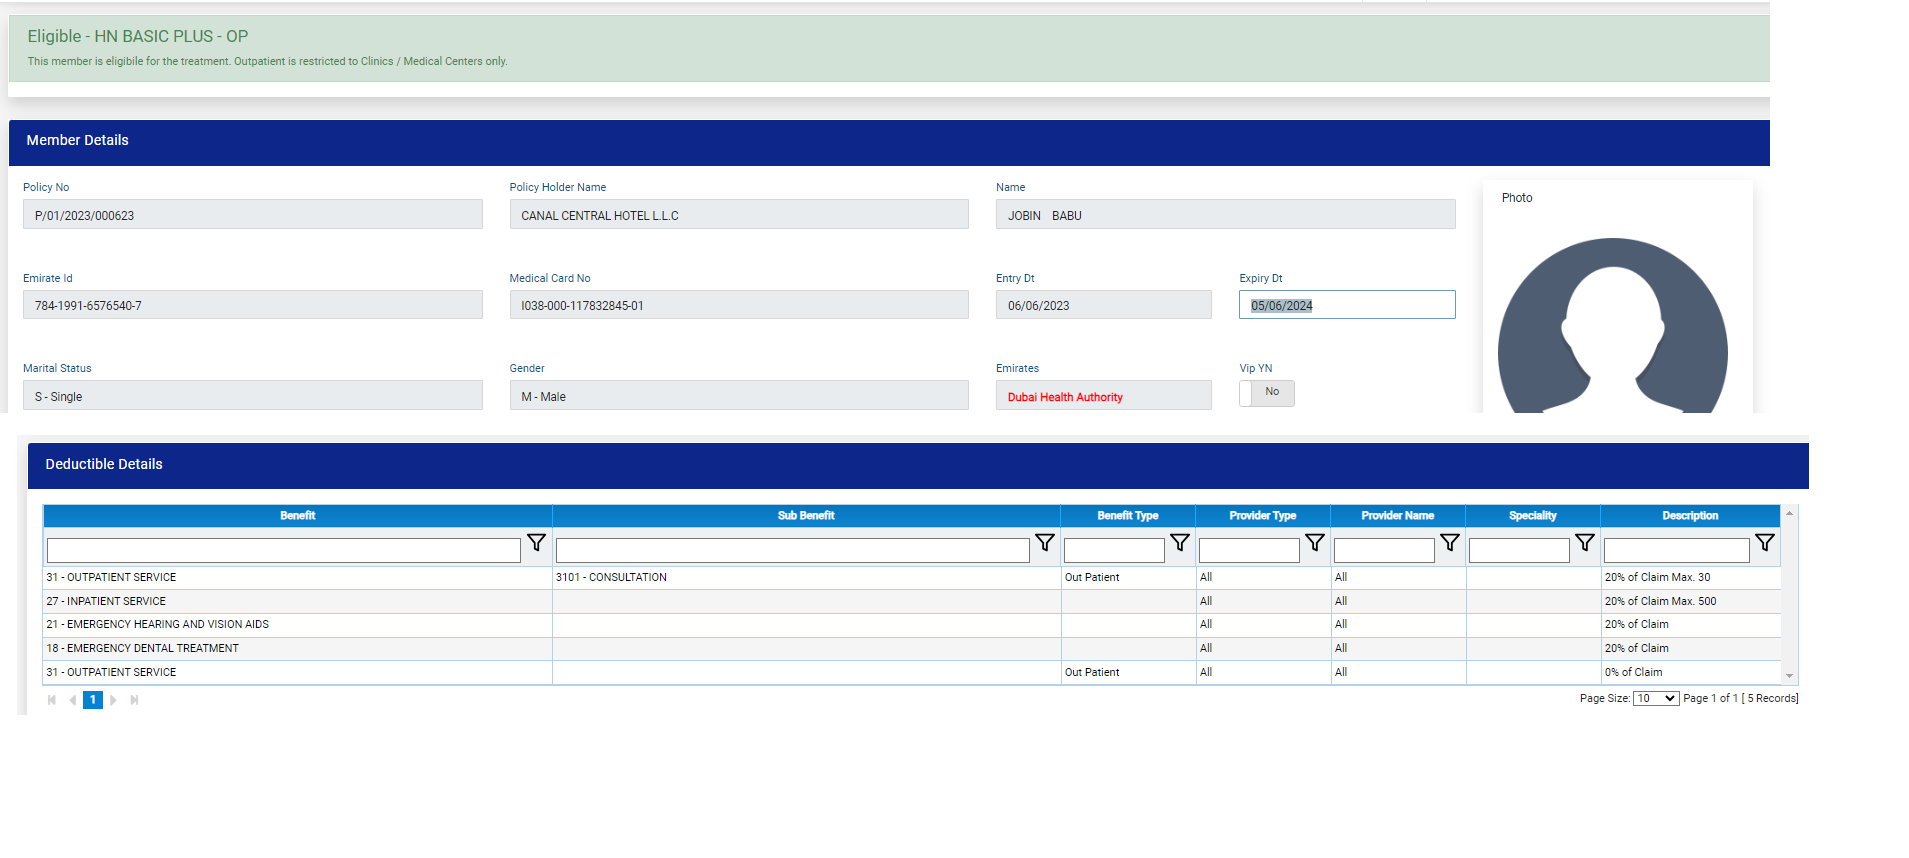
Task: Go to the first page of records
Action: pyautogui.click(x=52, y=700)
